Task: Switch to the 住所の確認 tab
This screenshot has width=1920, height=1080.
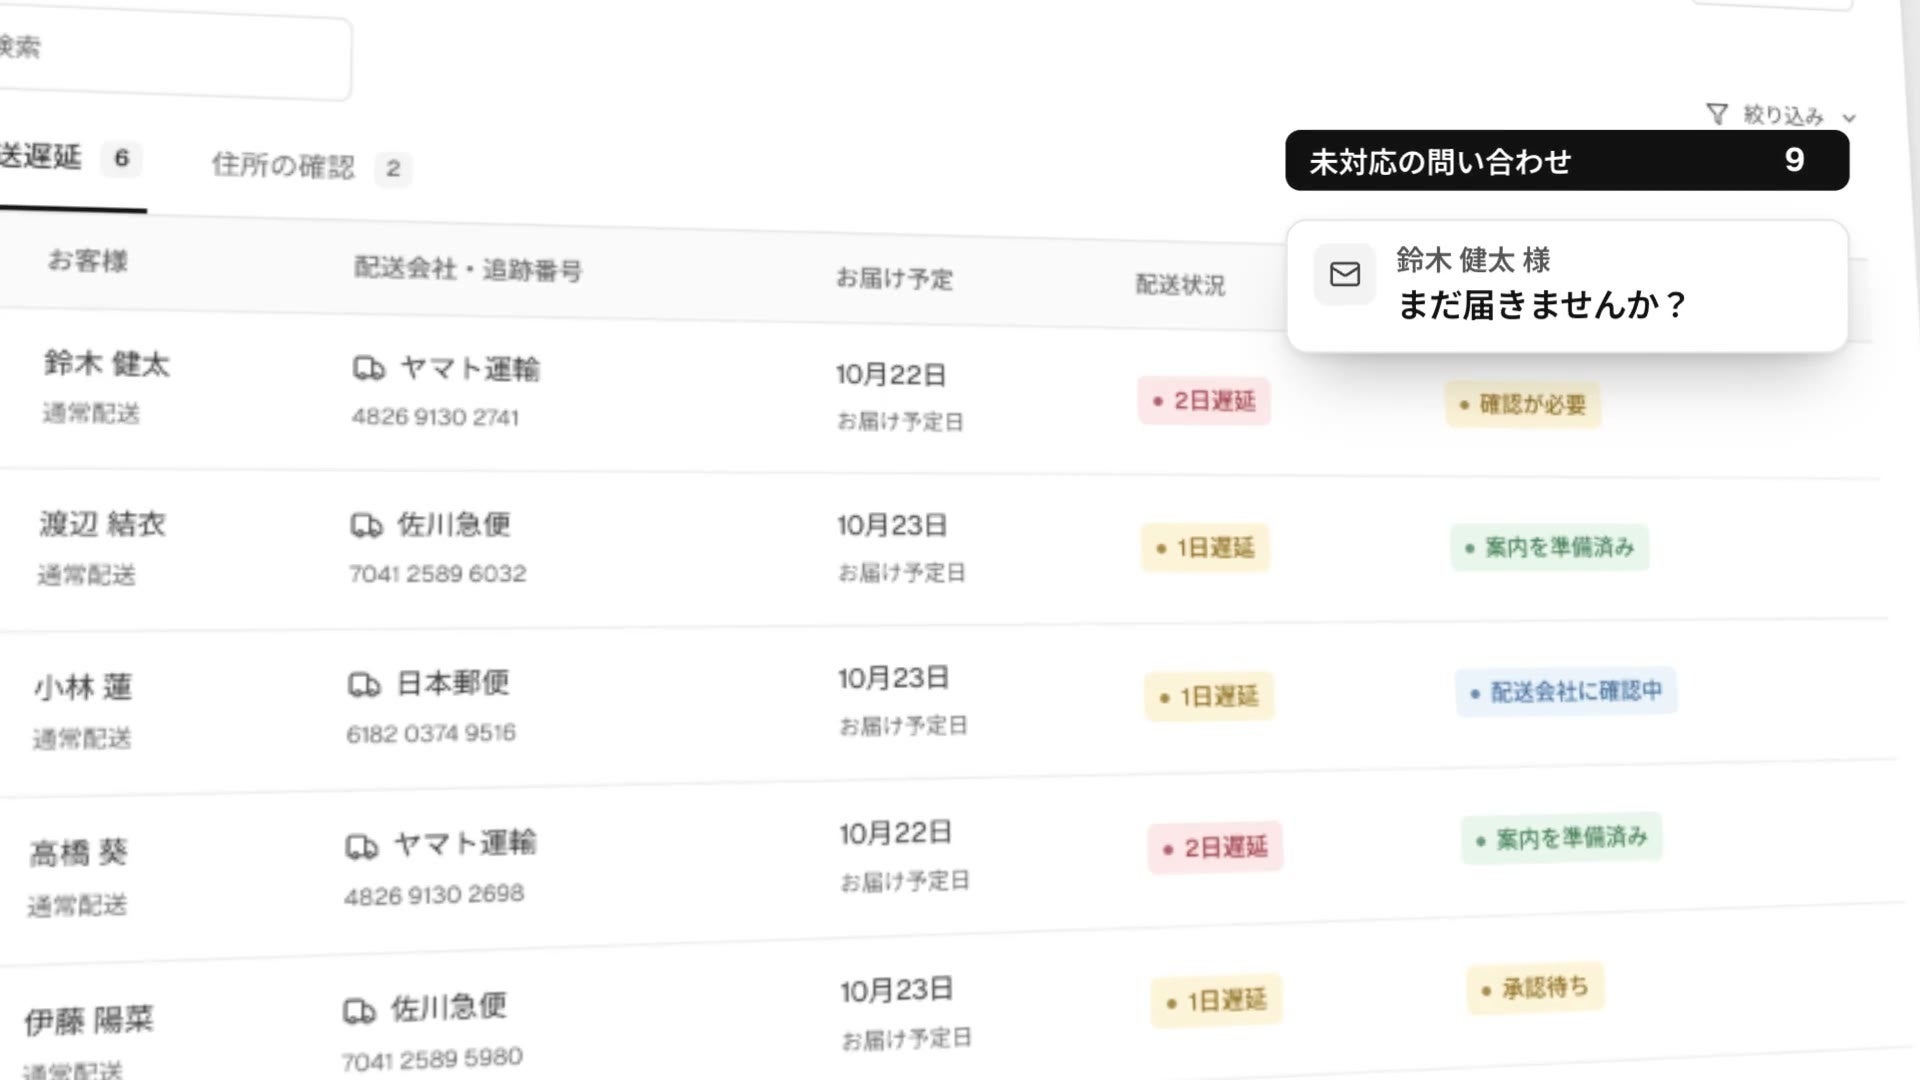Action: pos(310,166)
